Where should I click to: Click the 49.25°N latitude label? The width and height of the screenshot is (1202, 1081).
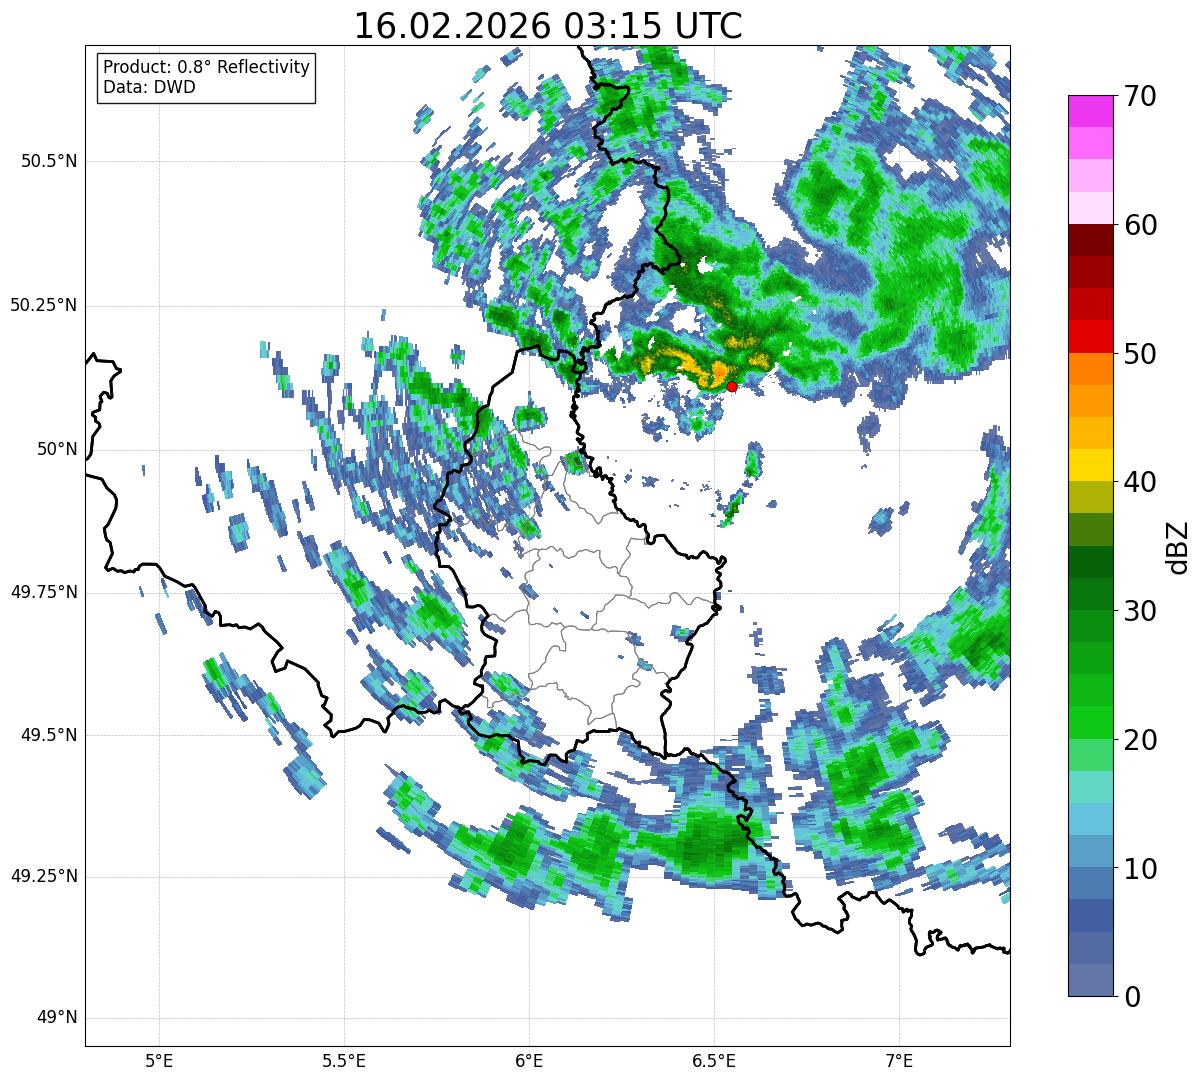[44, 876]
